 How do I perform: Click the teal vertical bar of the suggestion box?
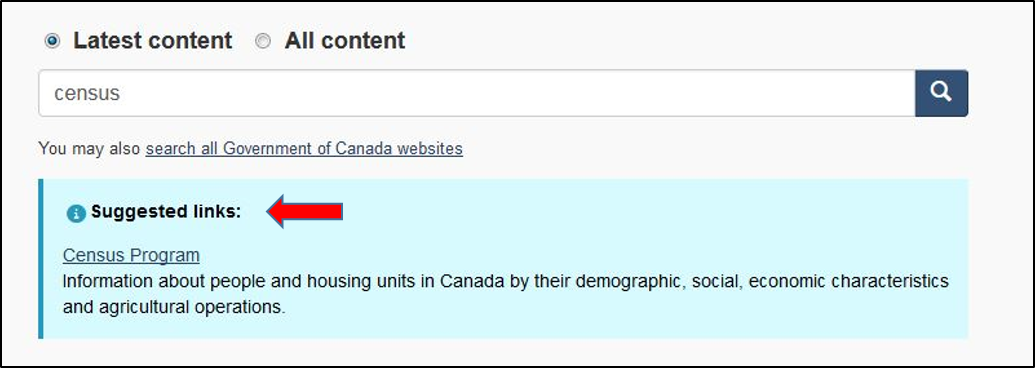tap(41, 259)
